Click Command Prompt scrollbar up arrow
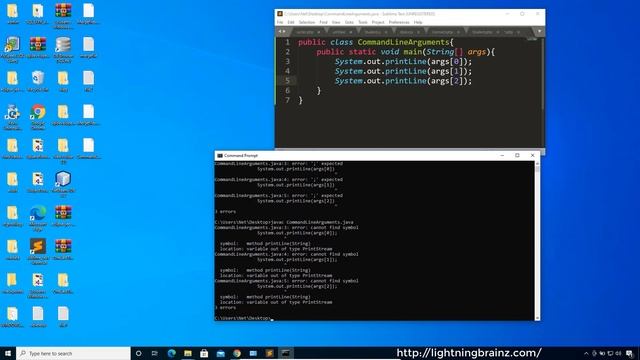 tap(537, 164)
